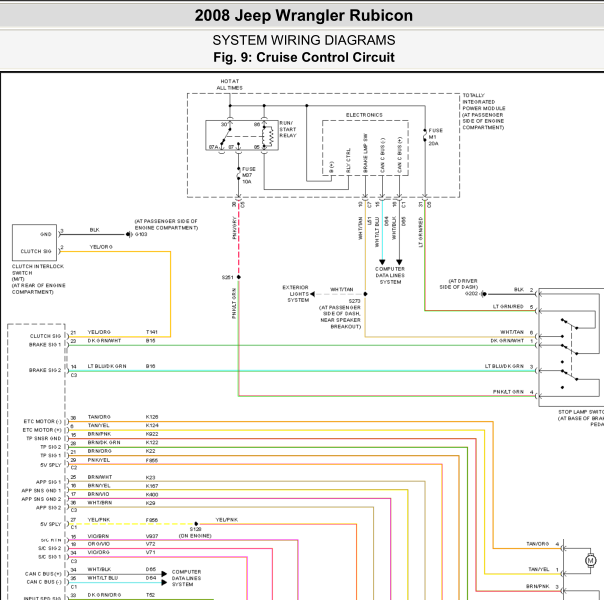Image resolution: width=604 pixels, height=600 pixels.
Task: Click circuit code 'F855'
Action: (152, 460)
